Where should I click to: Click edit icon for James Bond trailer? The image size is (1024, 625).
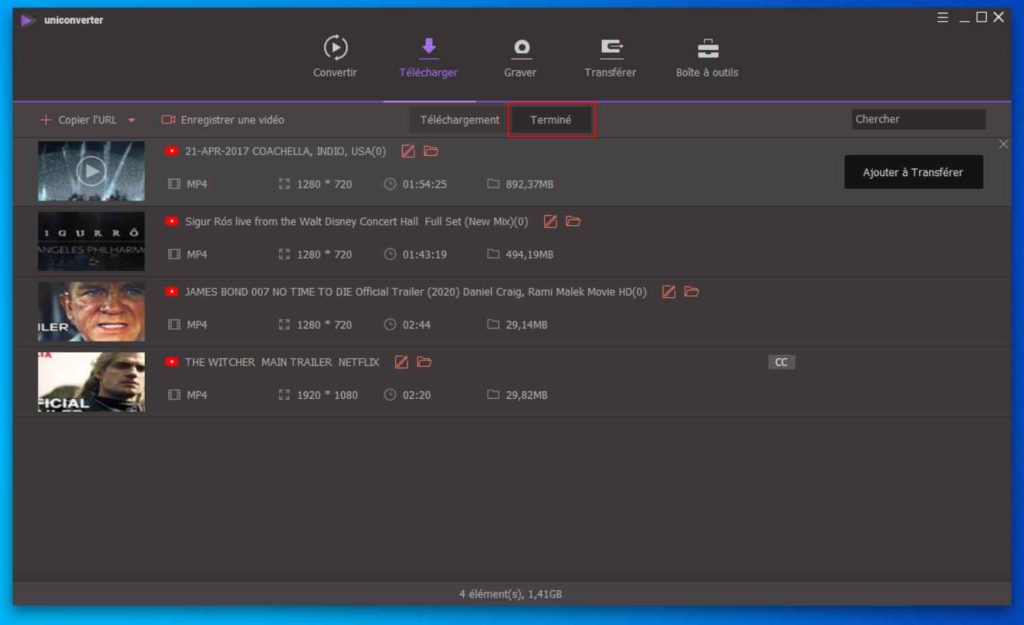tap(669, 292)
